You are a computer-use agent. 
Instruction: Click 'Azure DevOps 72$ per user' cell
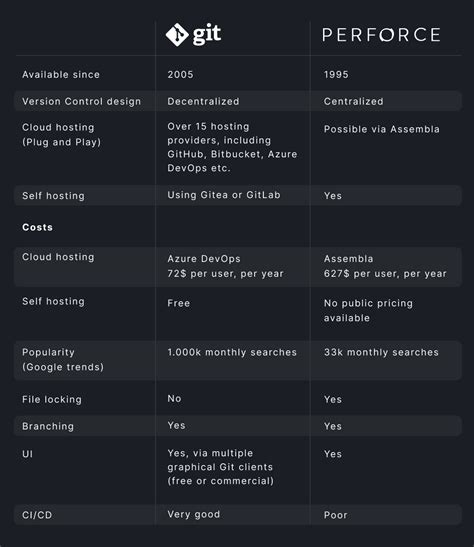pos(225,266)
